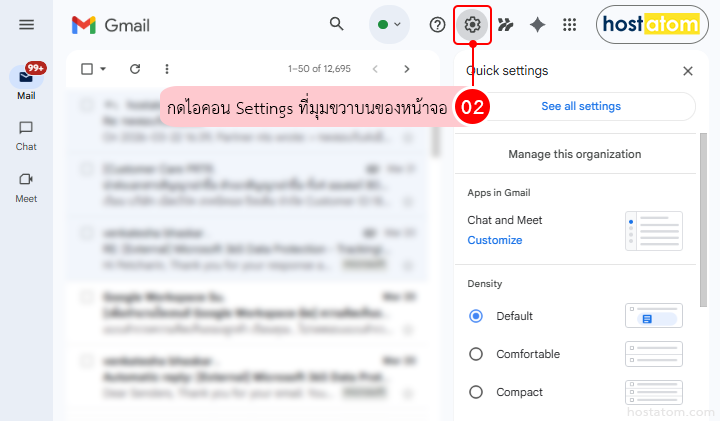Click the Quick settings title
Viewport: 720px width, 421px height.
coord(507,71)
